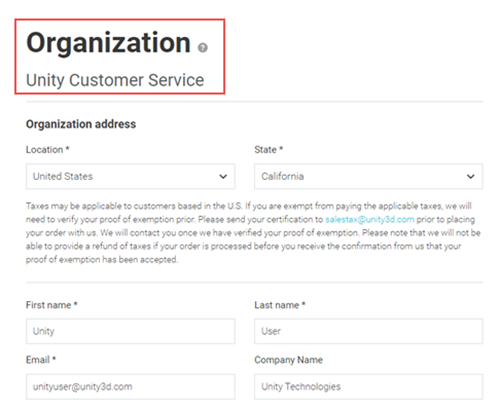Click the Unity Customer Service organization name
The image size is (500, 408).
click(x=115, y=80)
